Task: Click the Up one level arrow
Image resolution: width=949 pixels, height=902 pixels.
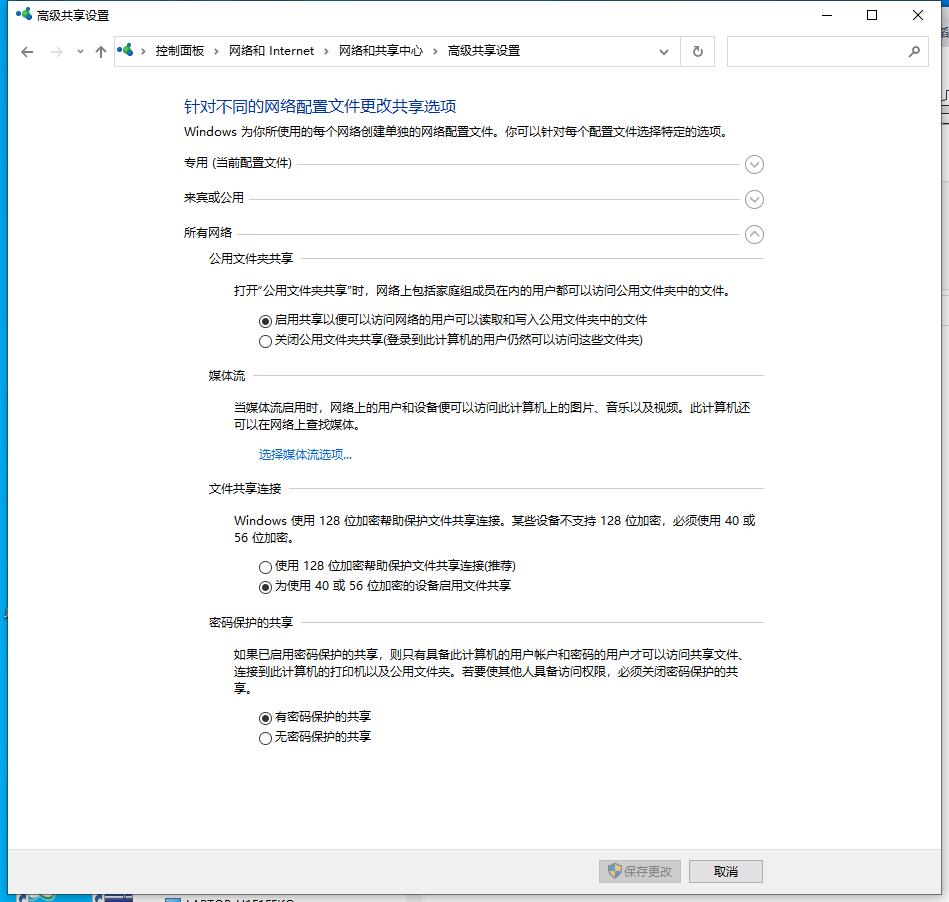Action: (101, 51)
